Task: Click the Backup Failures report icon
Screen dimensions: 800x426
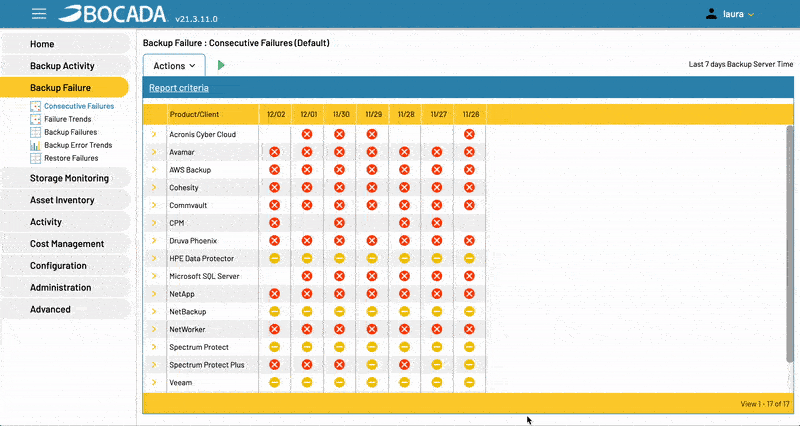Action: (35, 132)
